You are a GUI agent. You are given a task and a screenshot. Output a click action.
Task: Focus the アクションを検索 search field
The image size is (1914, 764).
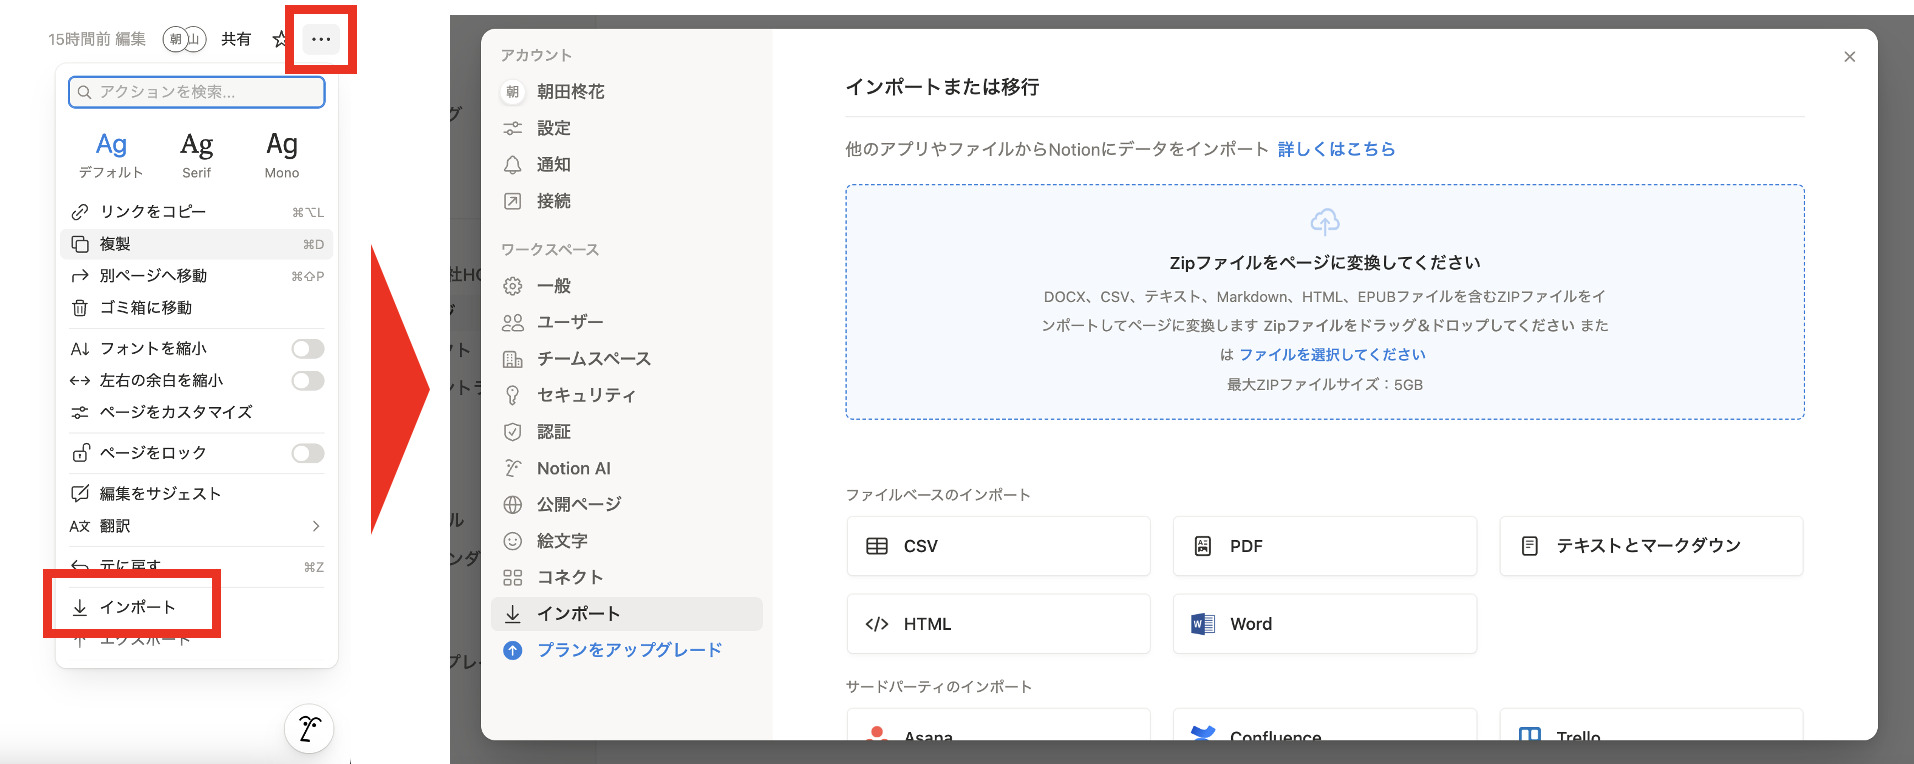click(197, 92)
